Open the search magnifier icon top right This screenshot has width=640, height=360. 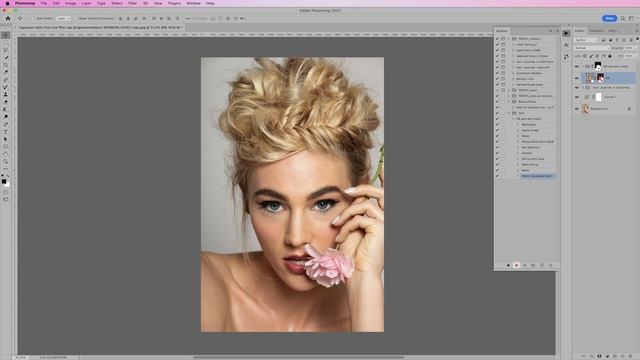[x=622, y=18]
